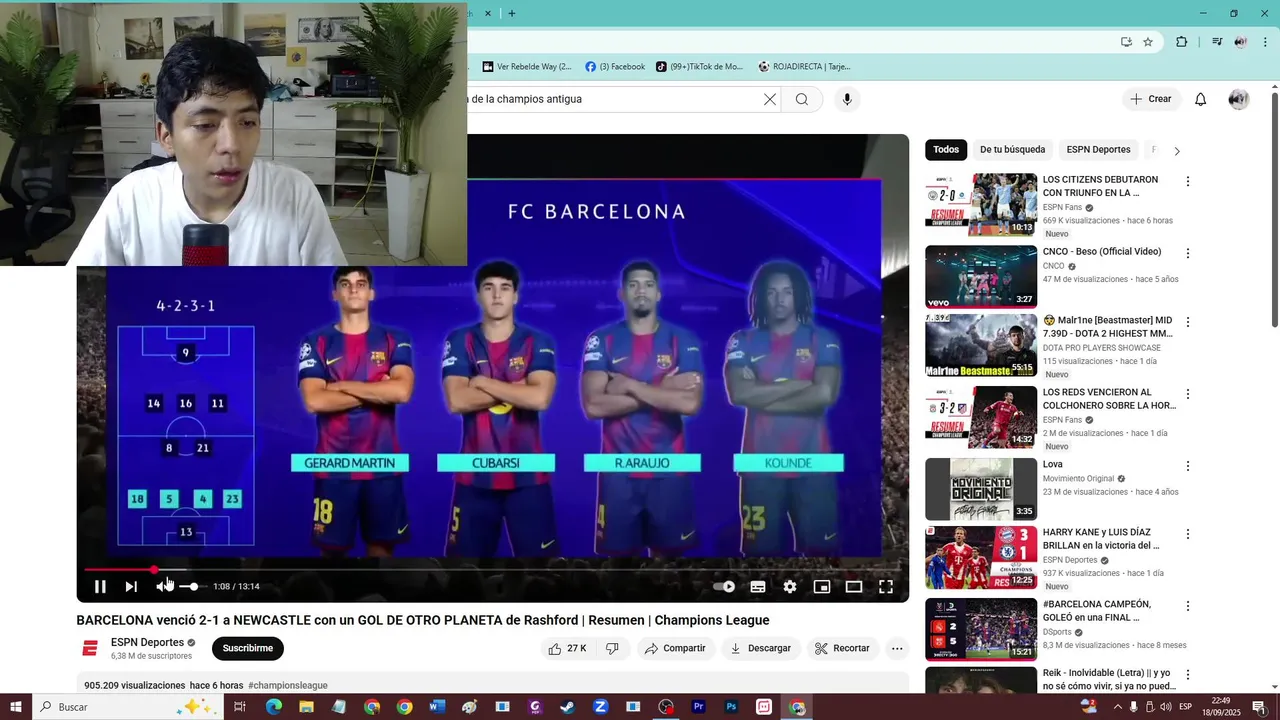Pause the YouTube video

point(100,587)
